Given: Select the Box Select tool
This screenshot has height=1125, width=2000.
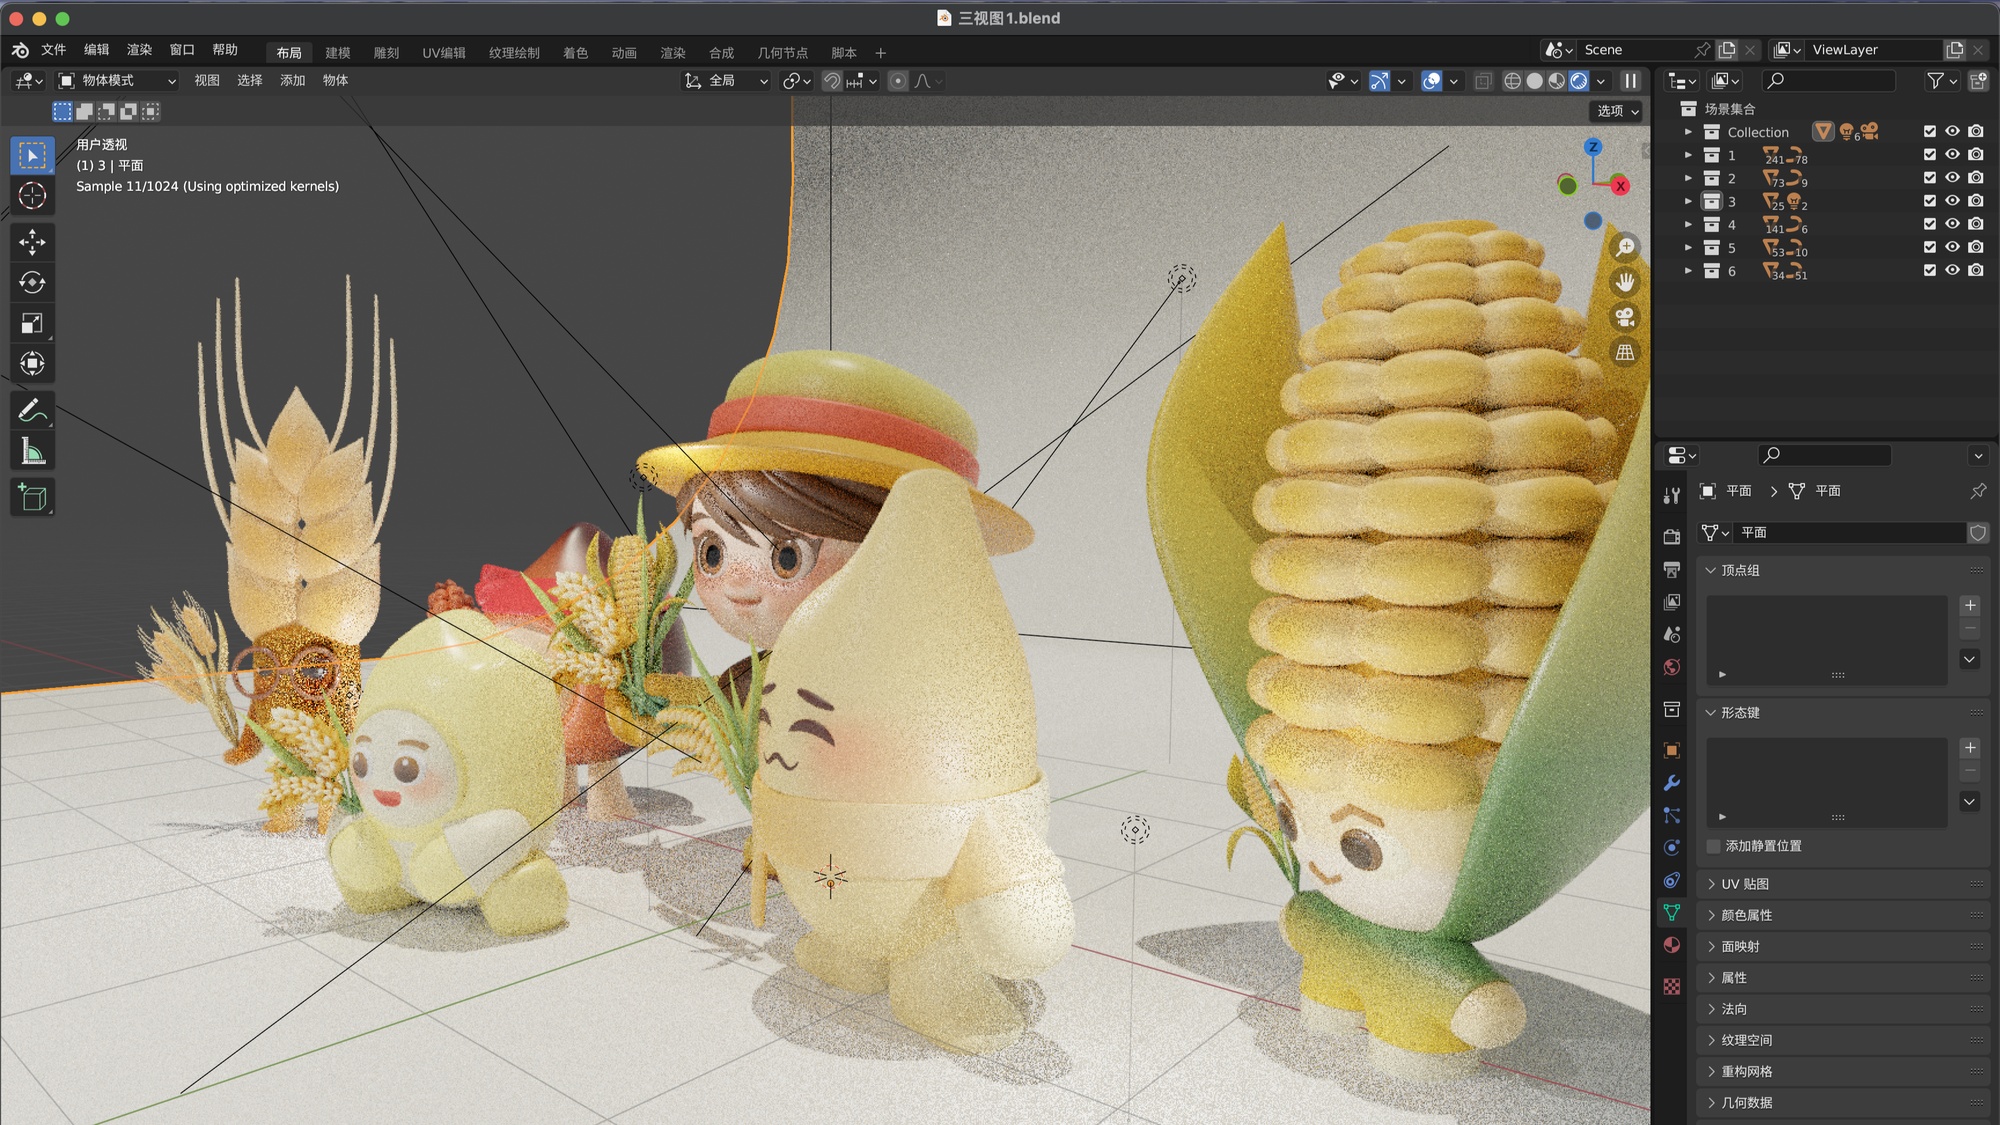Looking at the screenshot, I should pos(32,155).
